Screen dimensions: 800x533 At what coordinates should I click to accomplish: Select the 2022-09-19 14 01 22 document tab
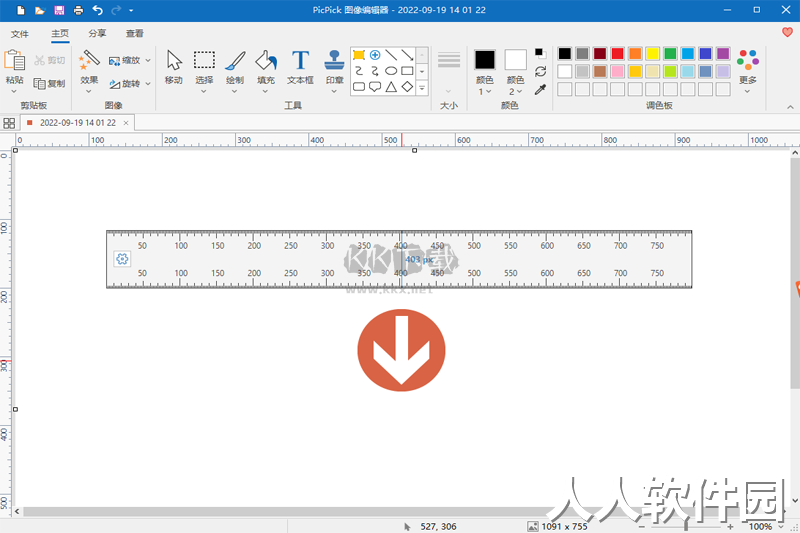tap(78, 123)
